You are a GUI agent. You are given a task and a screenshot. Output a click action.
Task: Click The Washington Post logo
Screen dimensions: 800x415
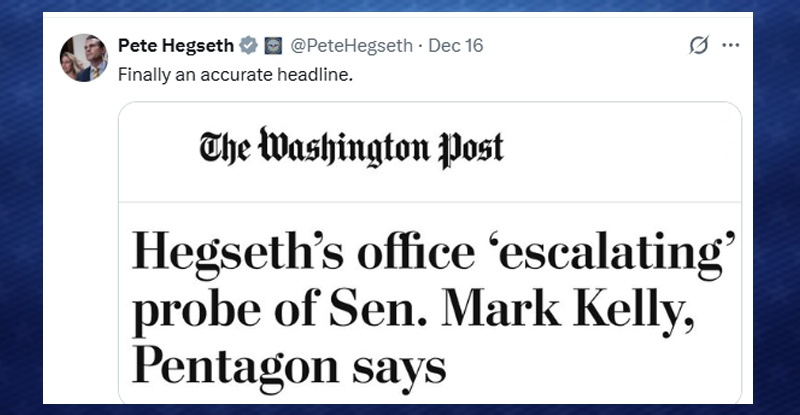351,147
